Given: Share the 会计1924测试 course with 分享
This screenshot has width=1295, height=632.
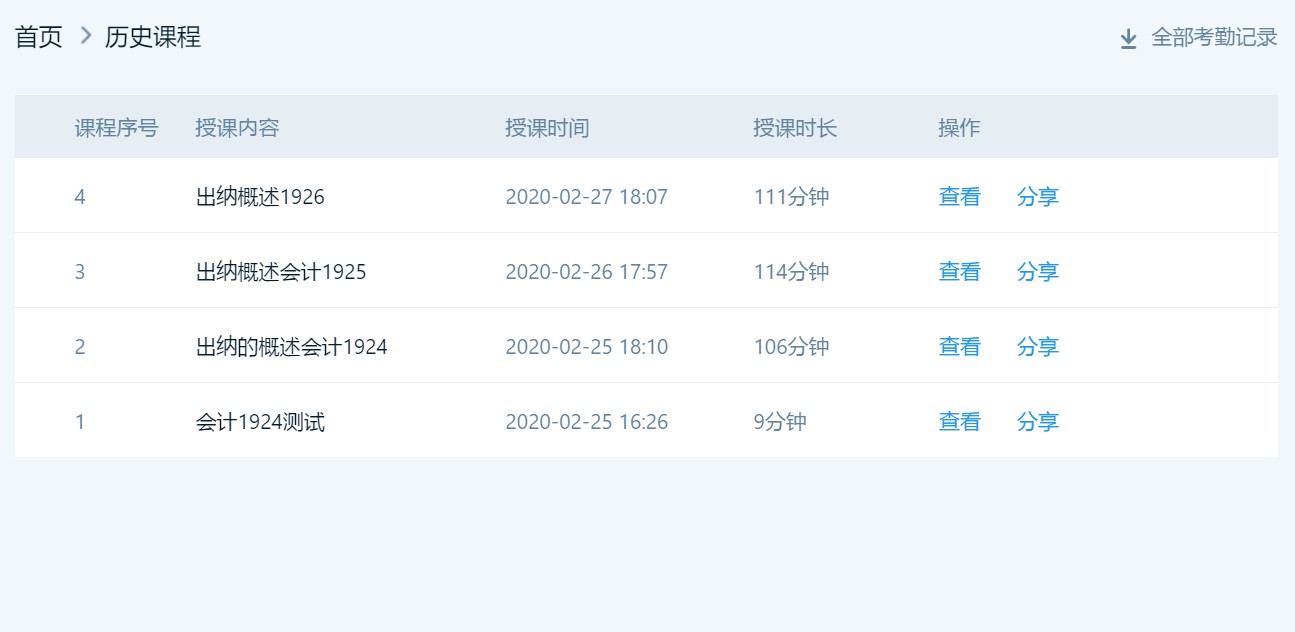Looking at the screenshot, I should [x=1037, y=422].
